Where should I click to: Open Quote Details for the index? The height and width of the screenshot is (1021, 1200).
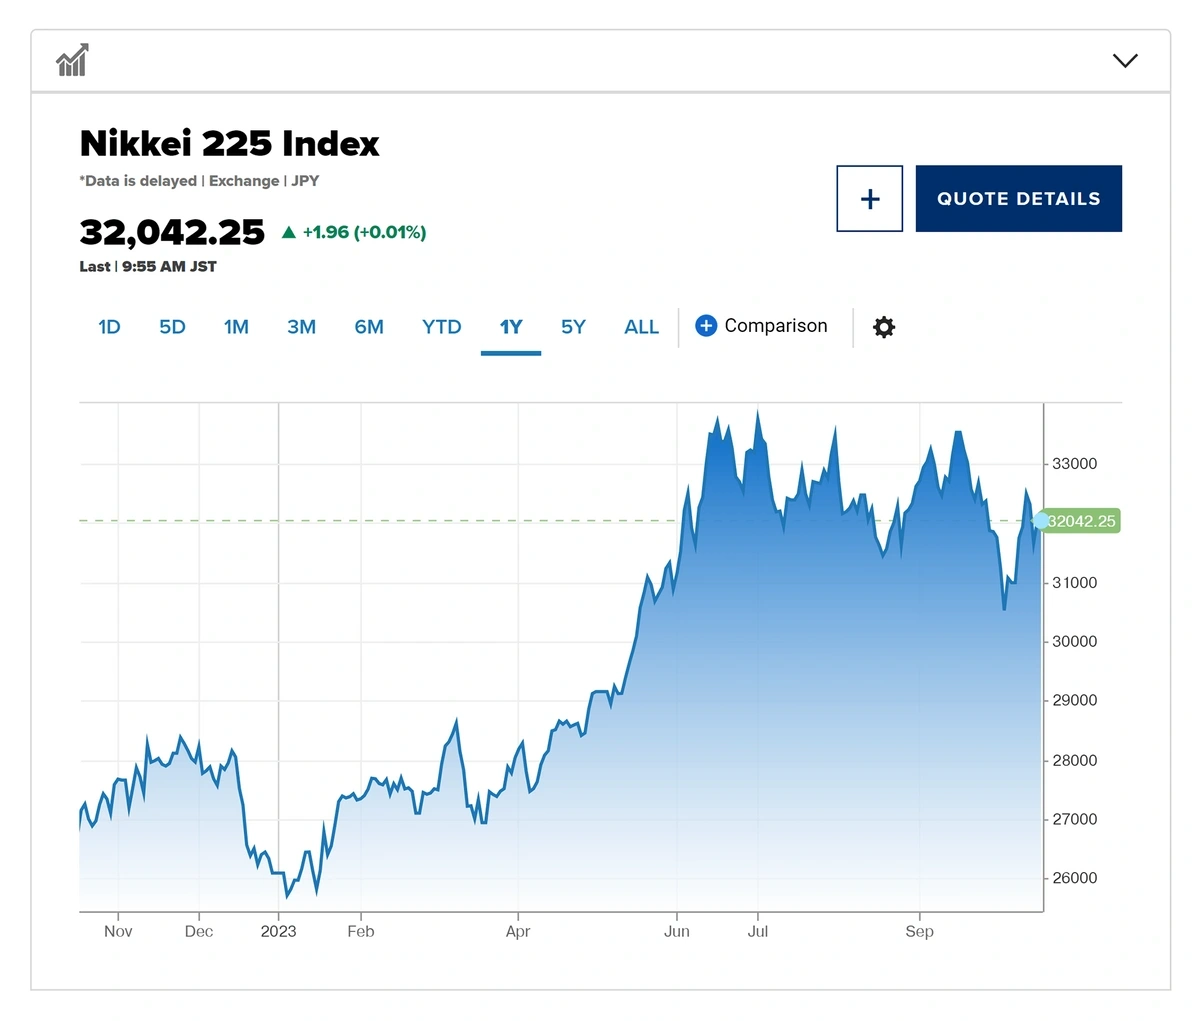click(x=1018, y=199)
